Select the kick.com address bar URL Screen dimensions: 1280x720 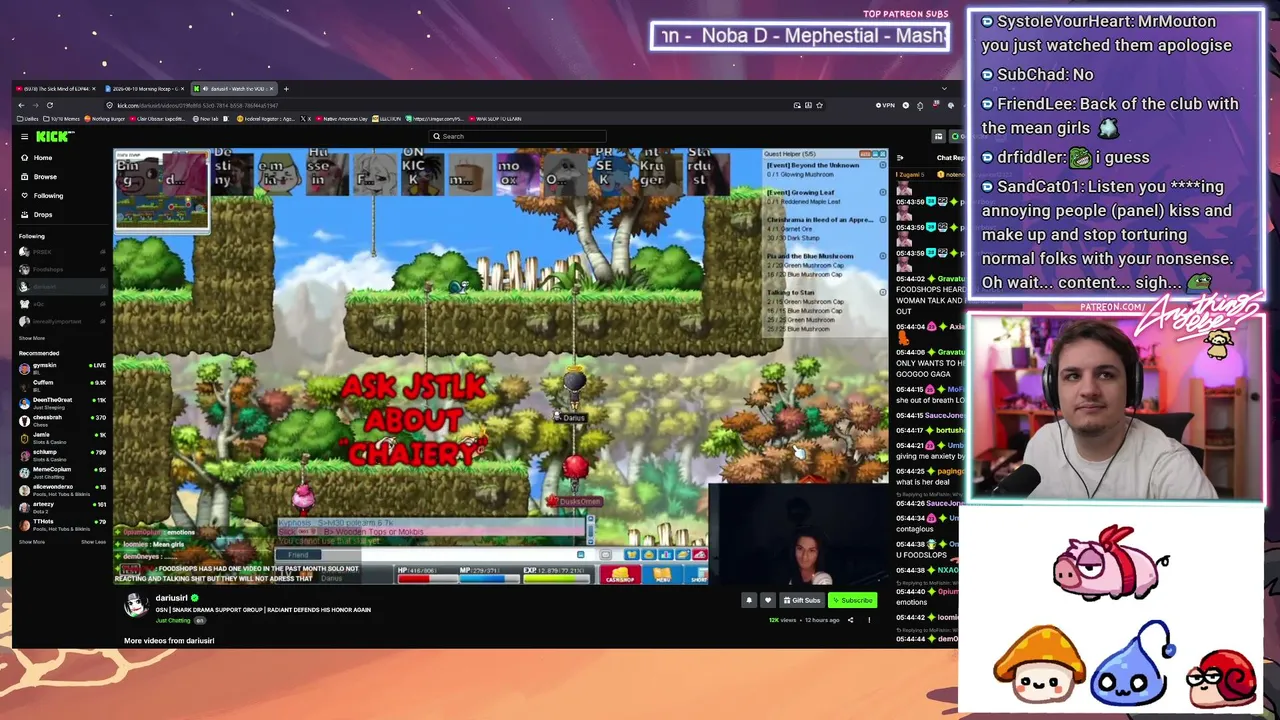pos(197,105)
